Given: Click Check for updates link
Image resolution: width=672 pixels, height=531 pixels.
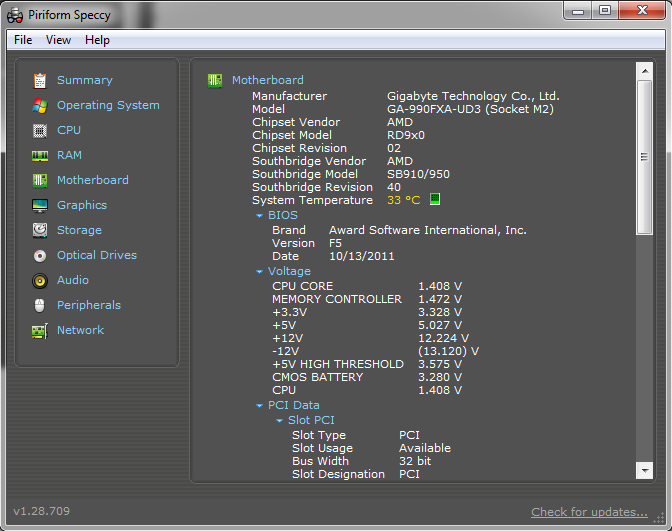Looking at the screenshot, I should (x=589, y=512).
